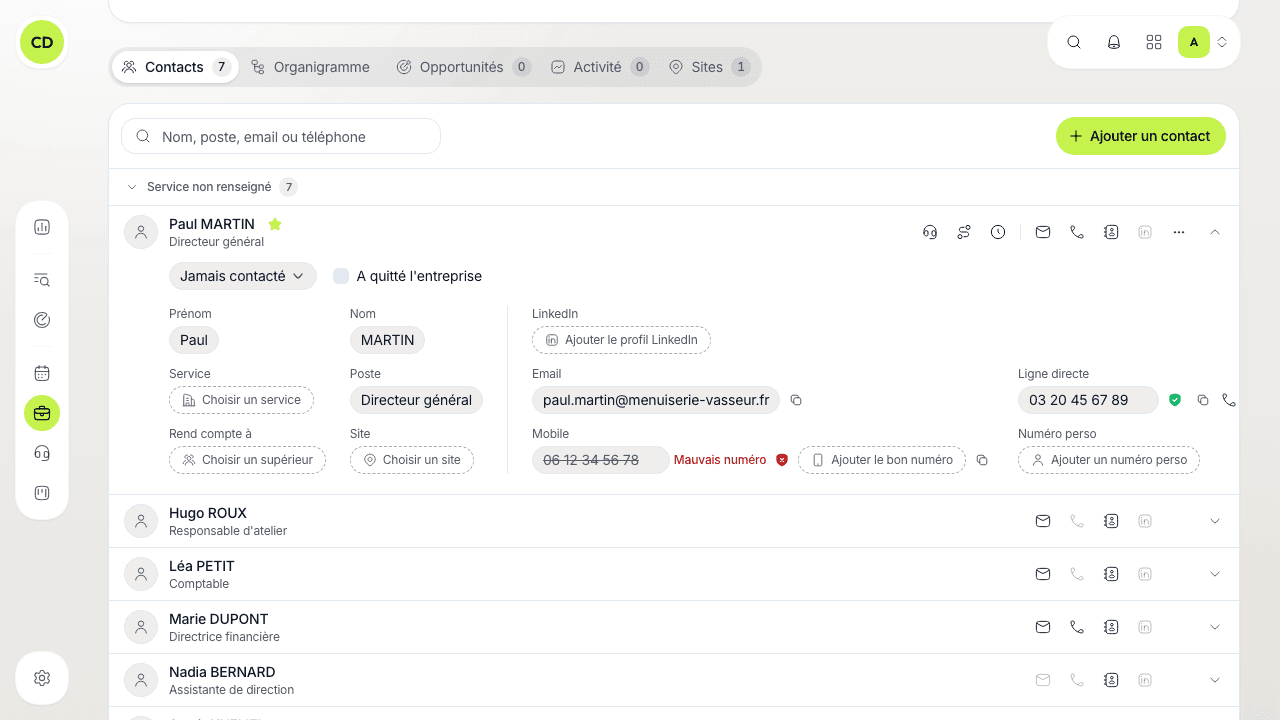The height and width of the screenshot is (720, 1280).
Task: Open the account switcher chevrons near avatar A
Action: pyautogui.click(x=1222, y=42)
